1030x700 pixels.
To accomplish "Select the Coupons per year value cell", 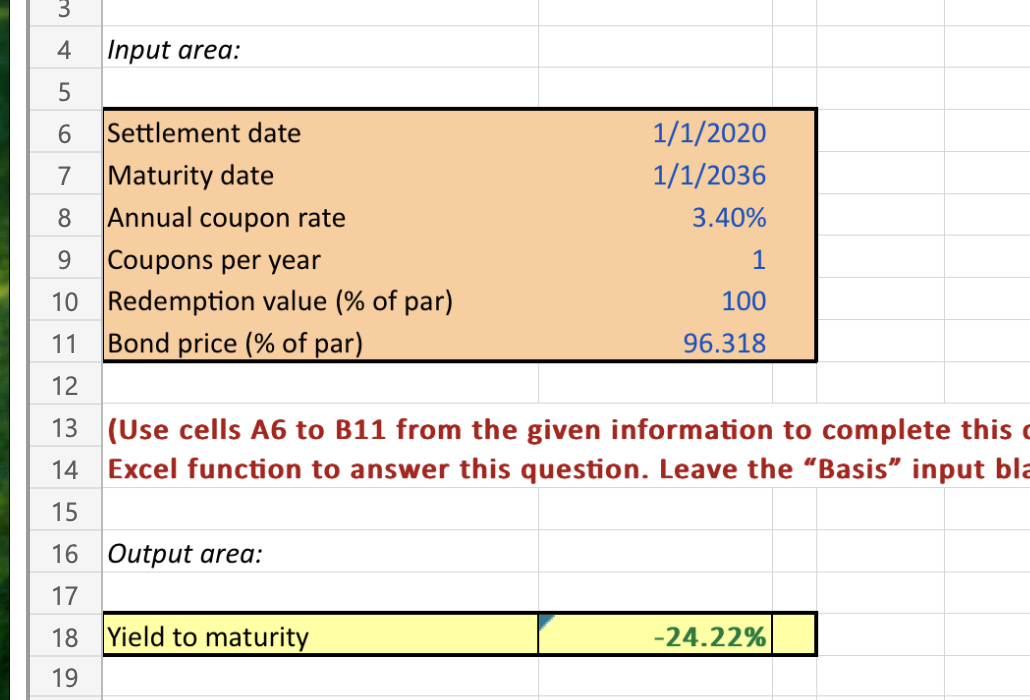I will click(x=655, y=259).
